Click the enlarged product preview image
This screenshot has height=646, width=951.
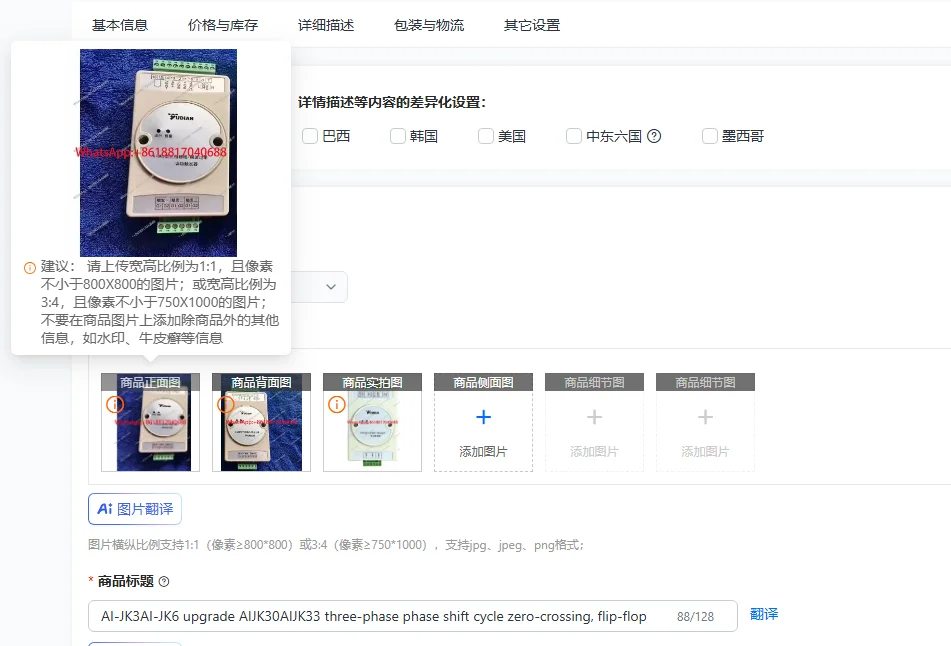[158, 153]
